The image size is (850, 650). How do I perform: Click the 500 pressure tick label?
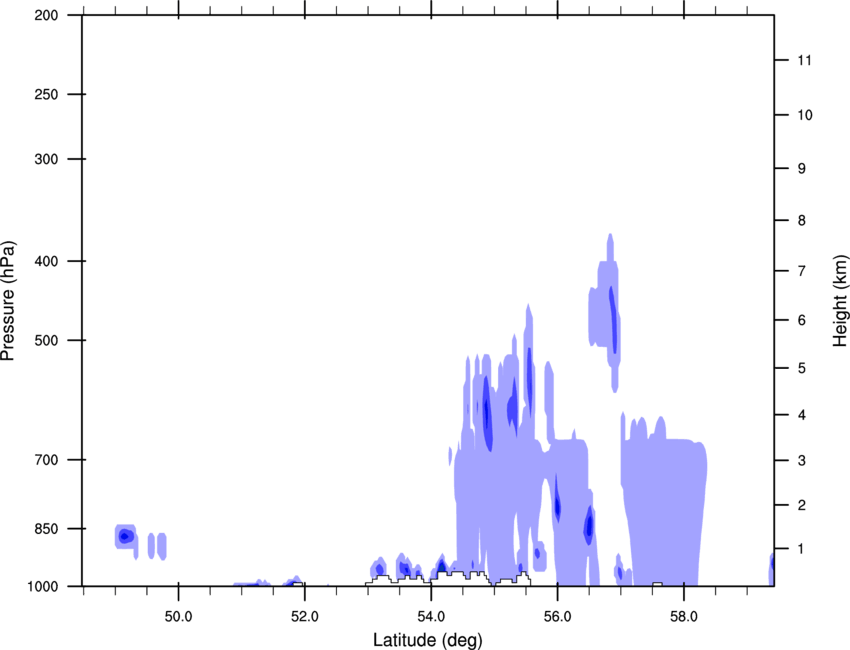pos(46,340)
